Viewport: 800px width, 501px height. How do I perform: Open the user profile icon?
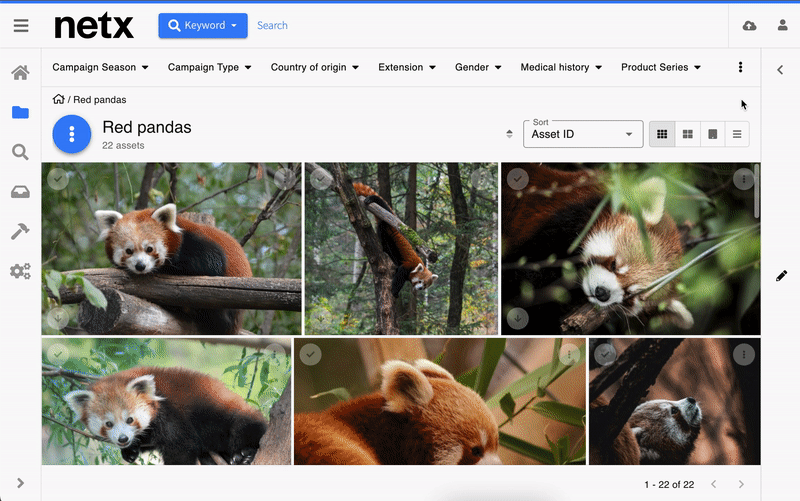click(782, 25)
